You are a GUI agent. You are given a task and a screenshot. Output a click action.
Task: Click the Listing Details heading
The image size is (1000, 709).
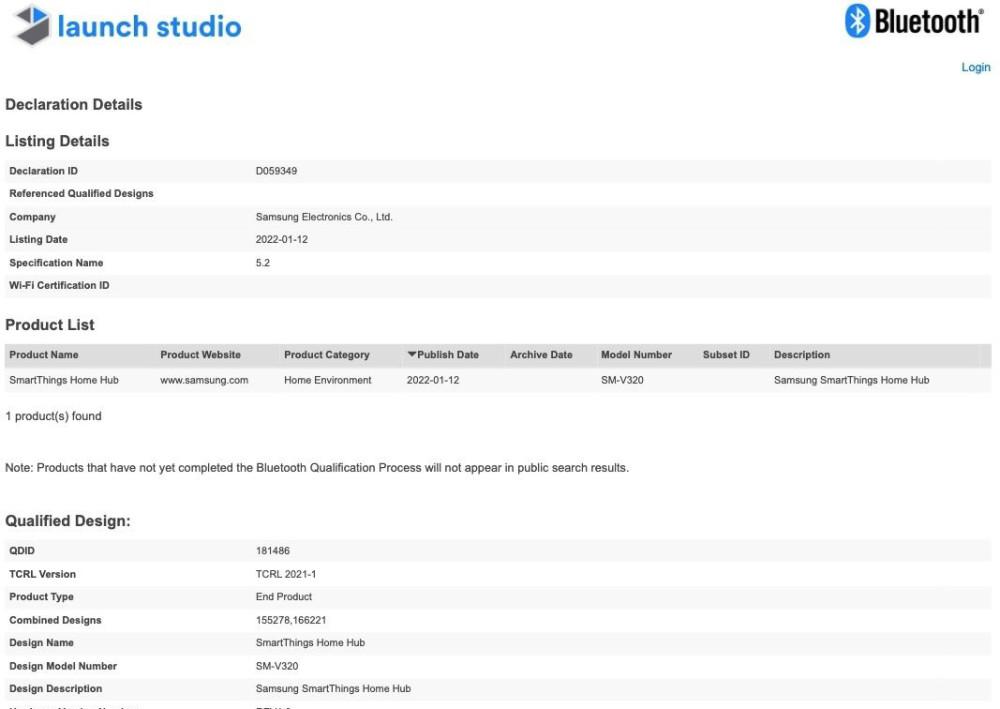point(57,141)
